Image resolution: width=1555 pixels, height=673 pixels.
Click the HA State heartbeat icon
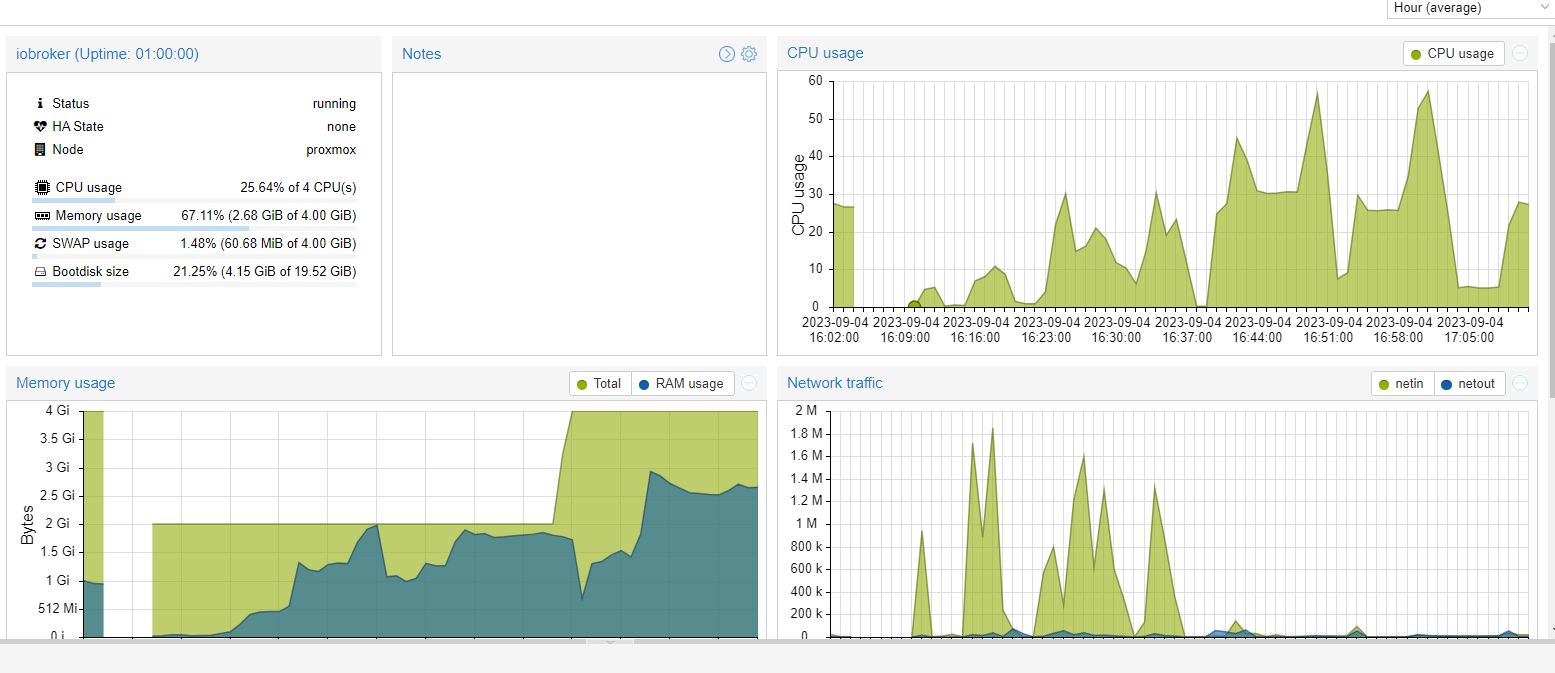coord(41,126)
